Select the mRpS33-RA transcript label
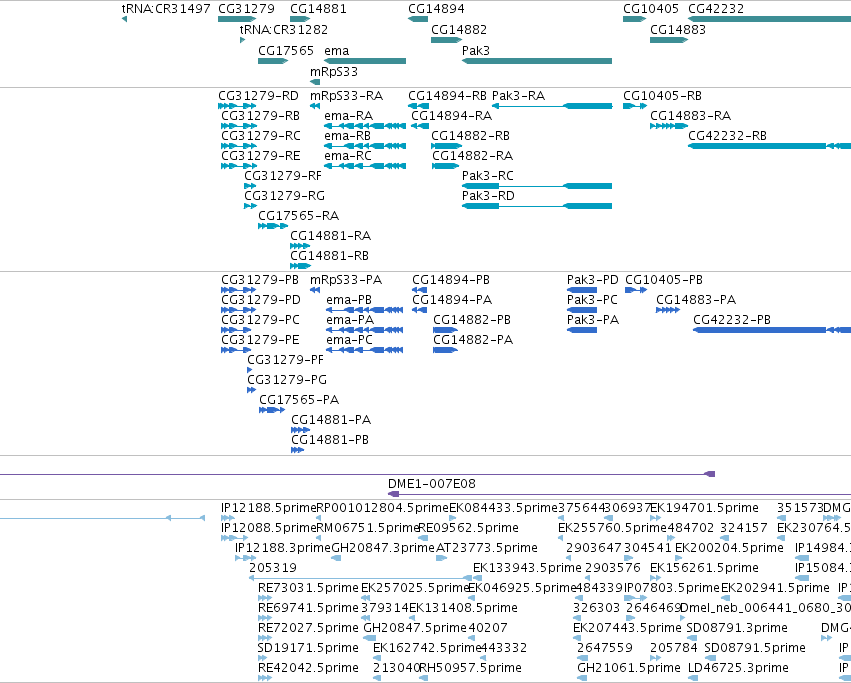Image resolution: width=851 pixels, height=683 pixels. [346, 96]
